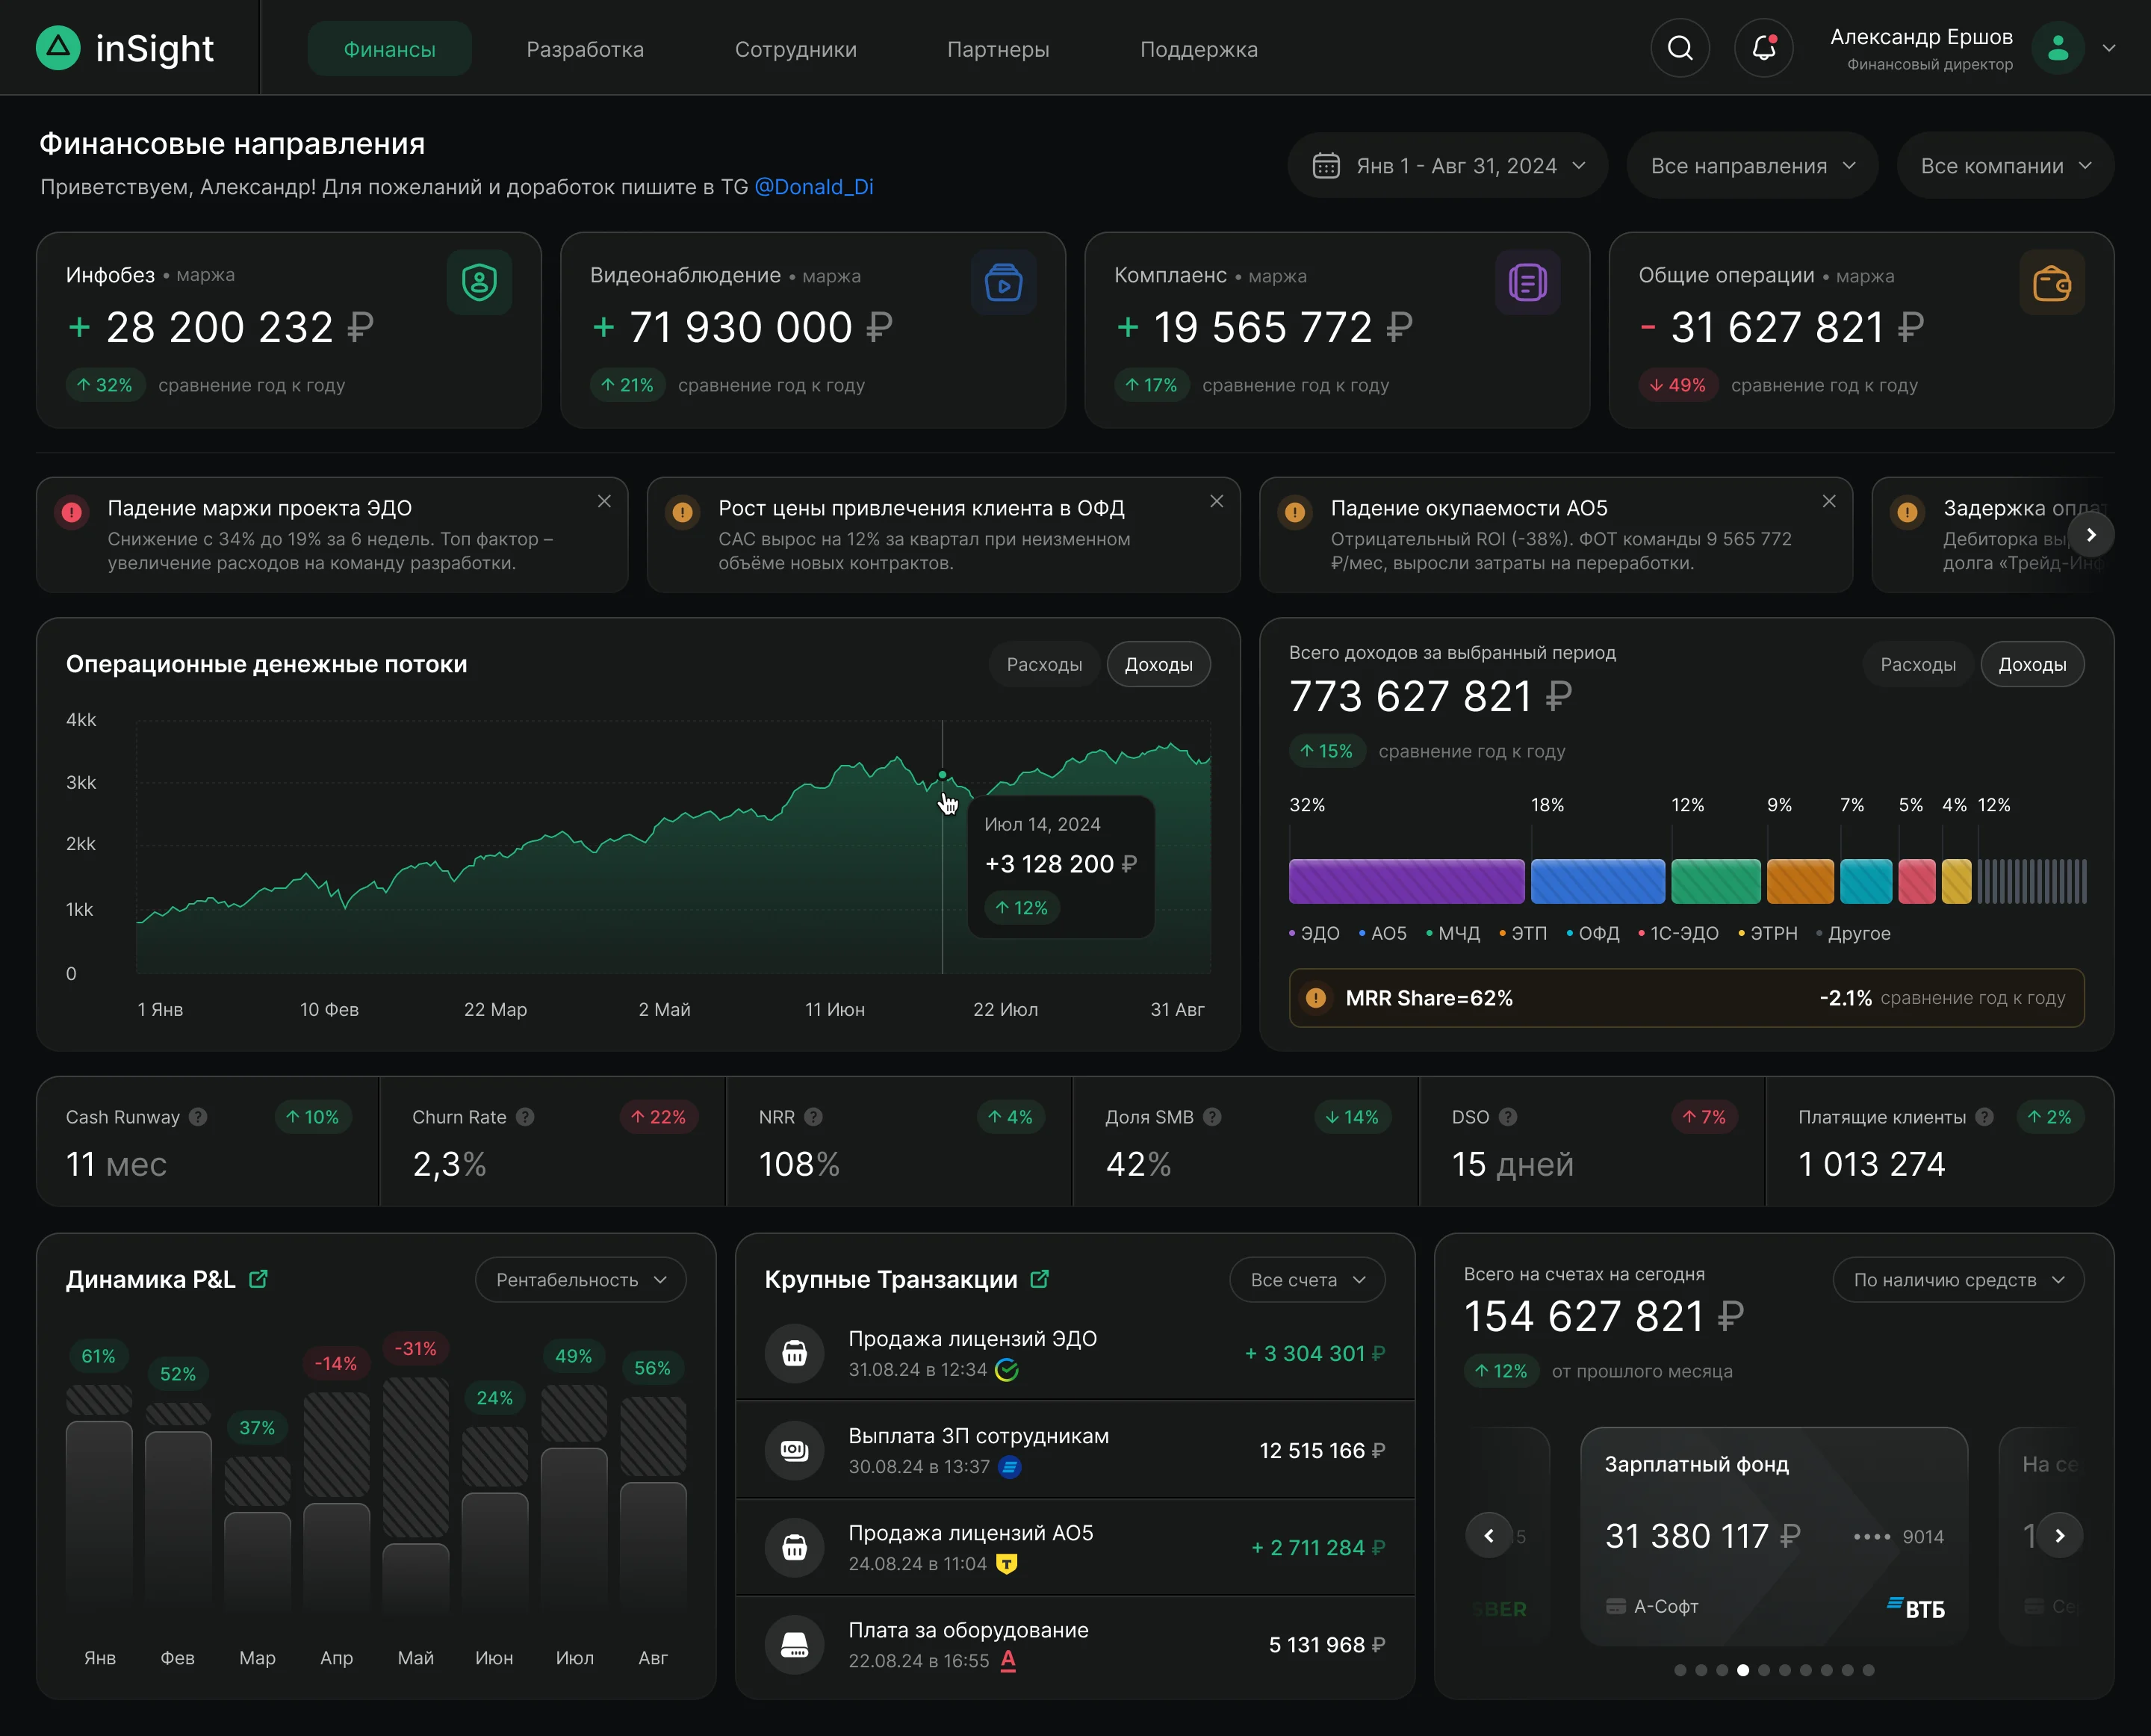Dismiss the Рост цены привлечения клиента alert
This screenshot has width=2151, height=1736.
(1216, 501)
